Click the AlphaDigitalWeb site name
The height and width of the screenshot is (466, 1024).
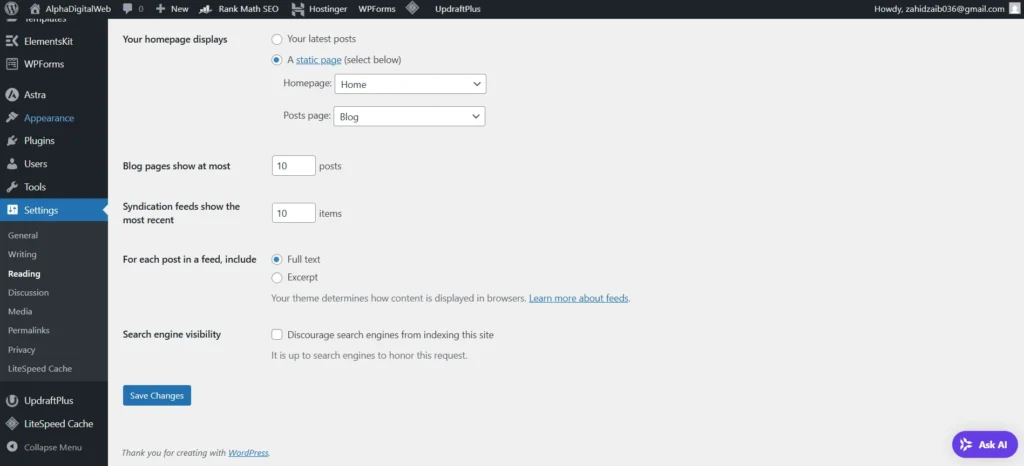(x=78, y=9)
